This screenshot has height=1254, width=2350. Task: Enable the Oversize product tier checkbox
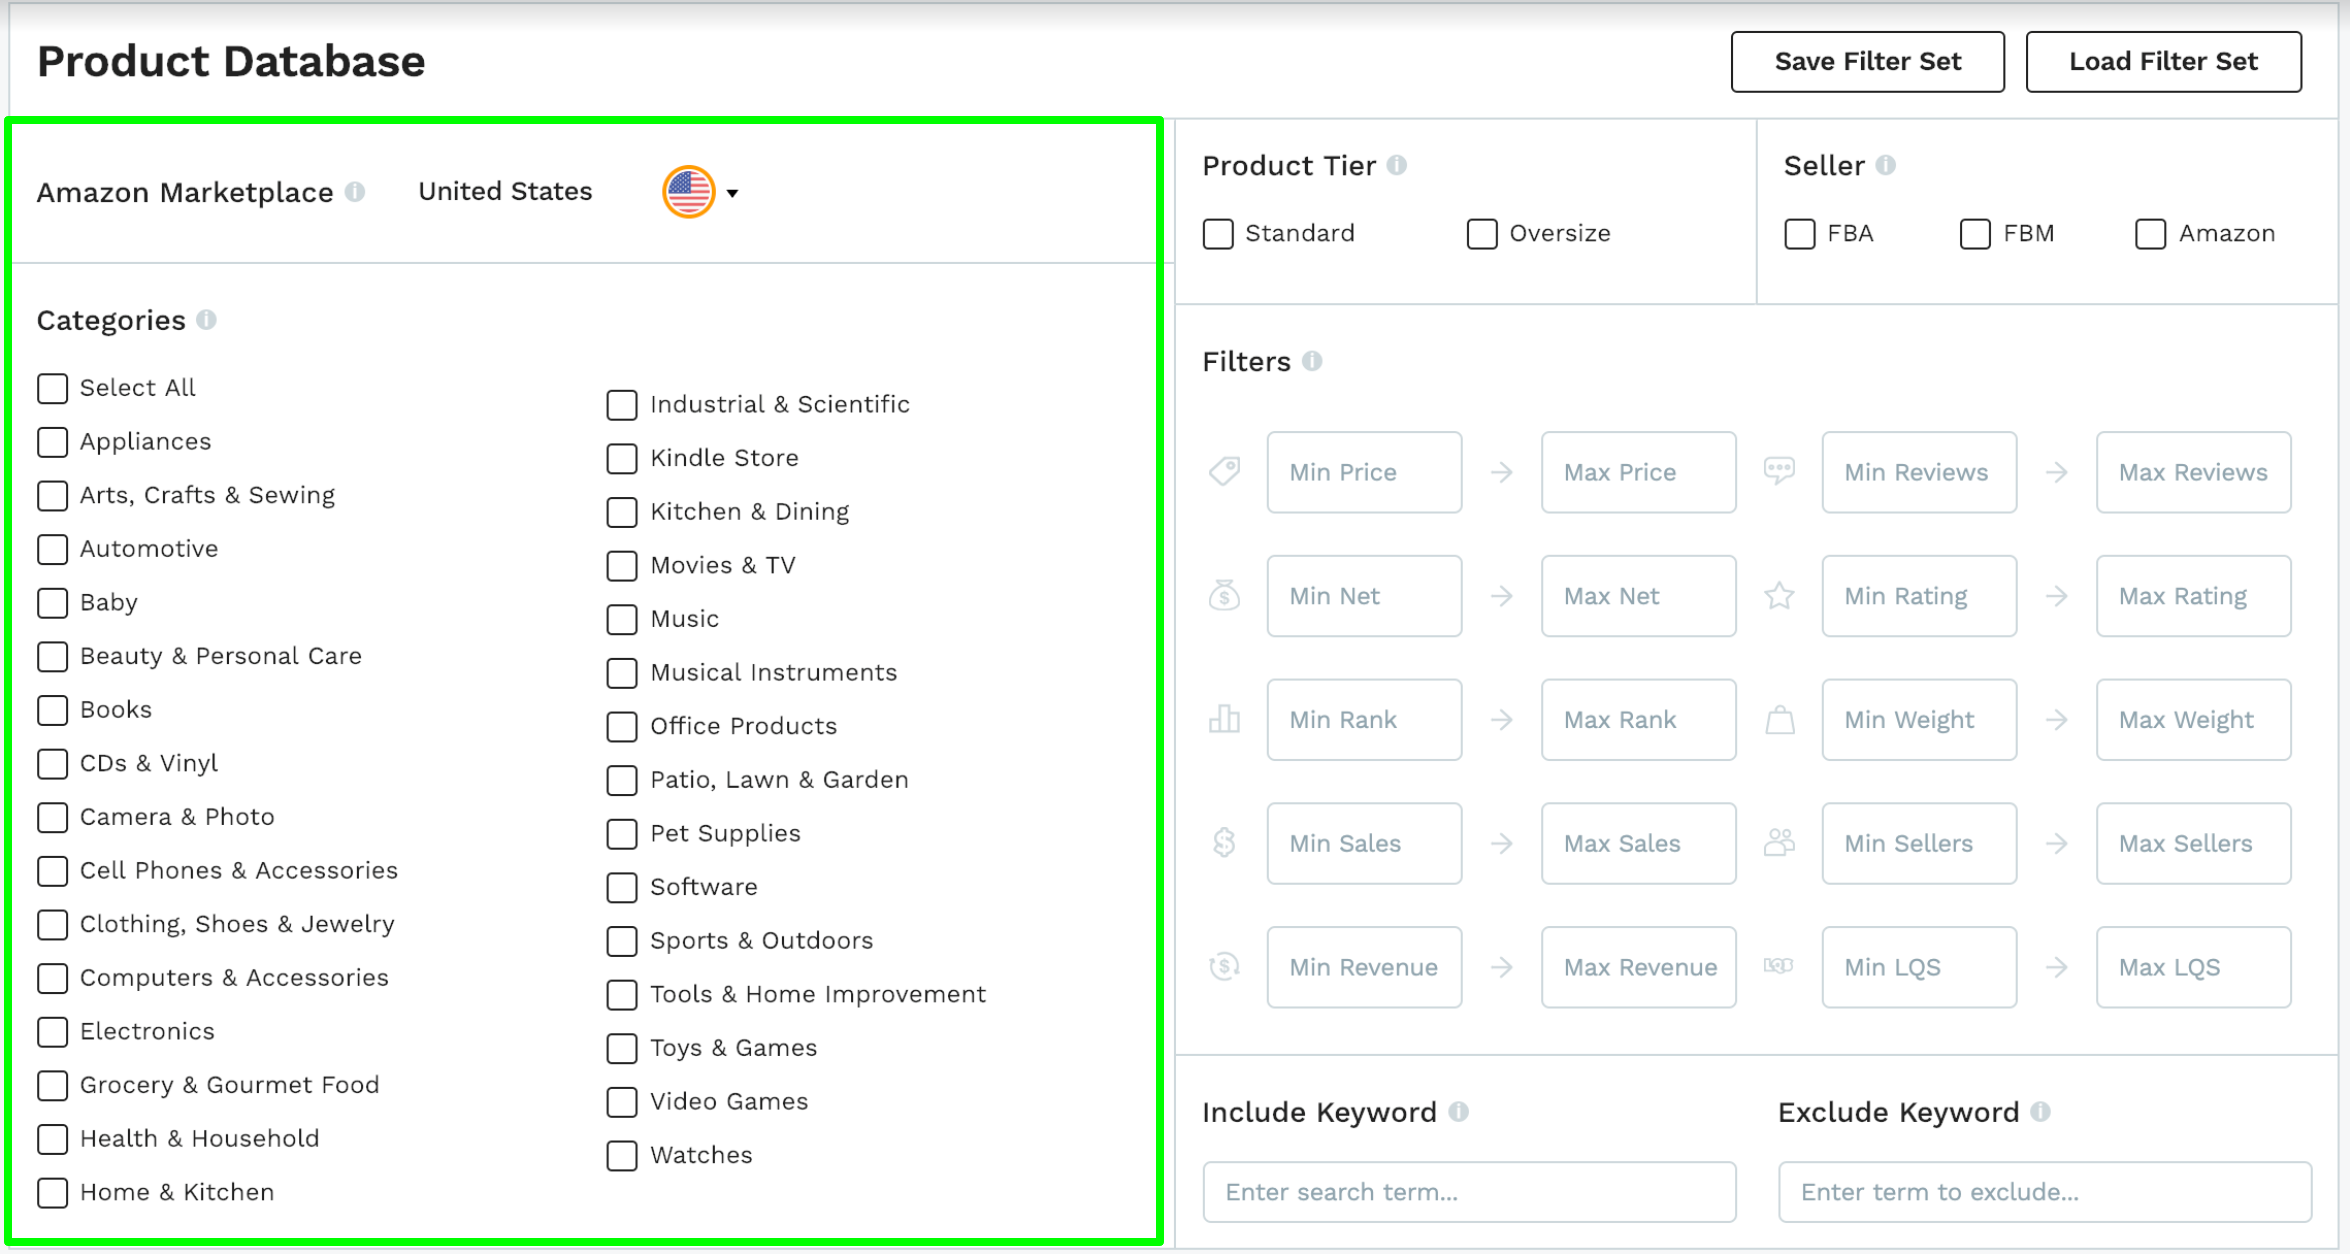tap(1481, 234)
